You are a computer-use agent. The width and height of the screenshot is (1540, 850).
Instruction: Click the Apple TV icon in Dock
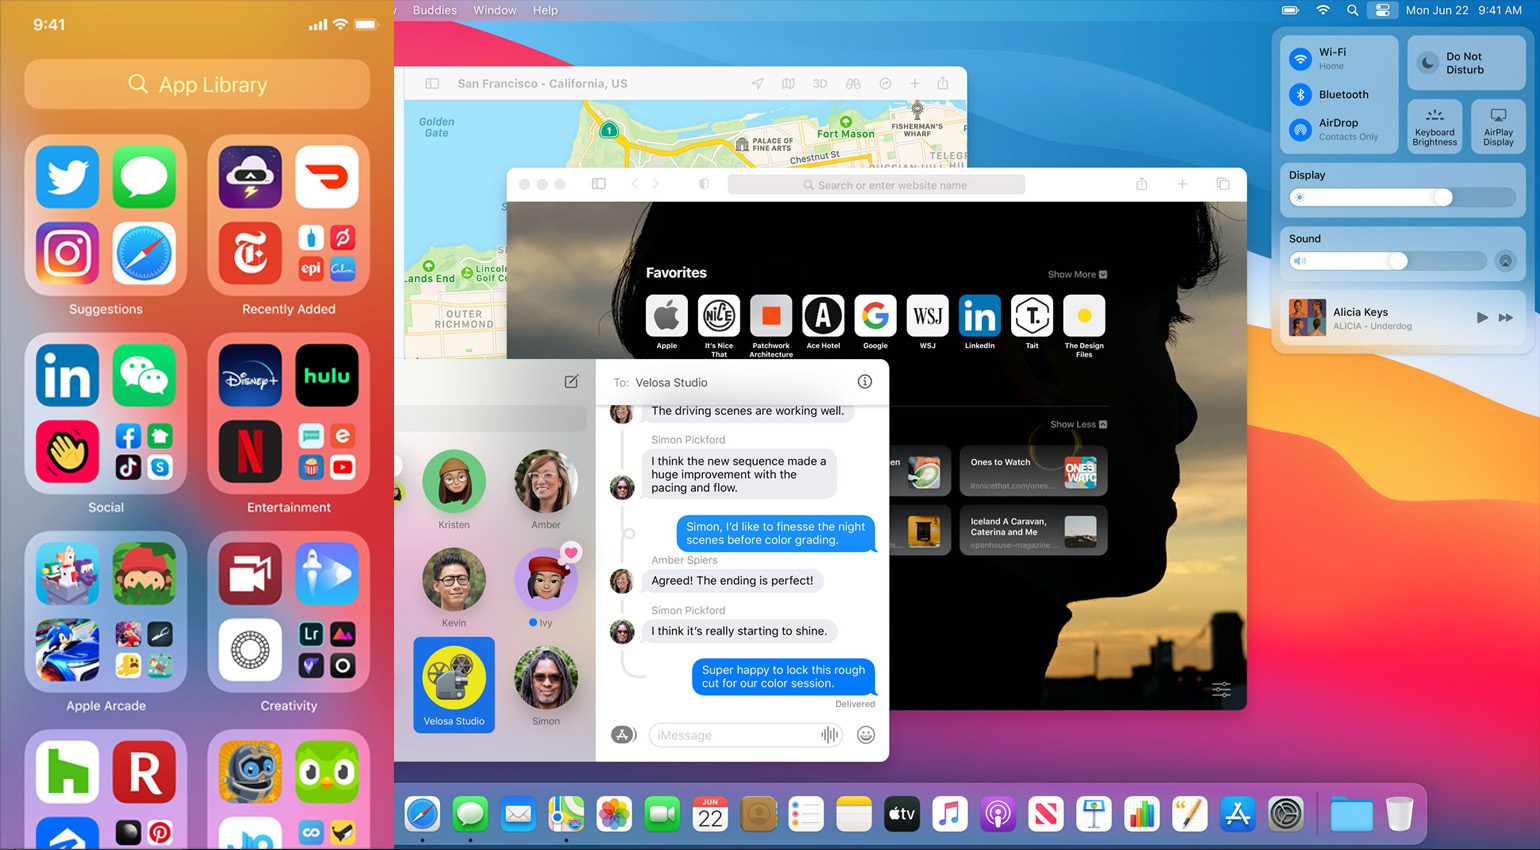(x=901, y=814)
